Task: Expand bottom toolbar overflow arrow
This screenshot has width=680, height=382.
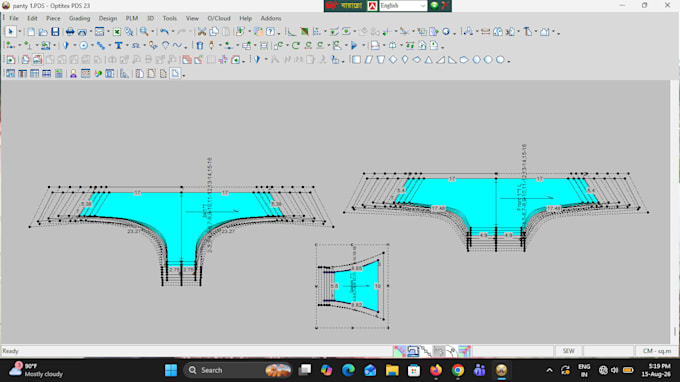Action: coord(184,75)
